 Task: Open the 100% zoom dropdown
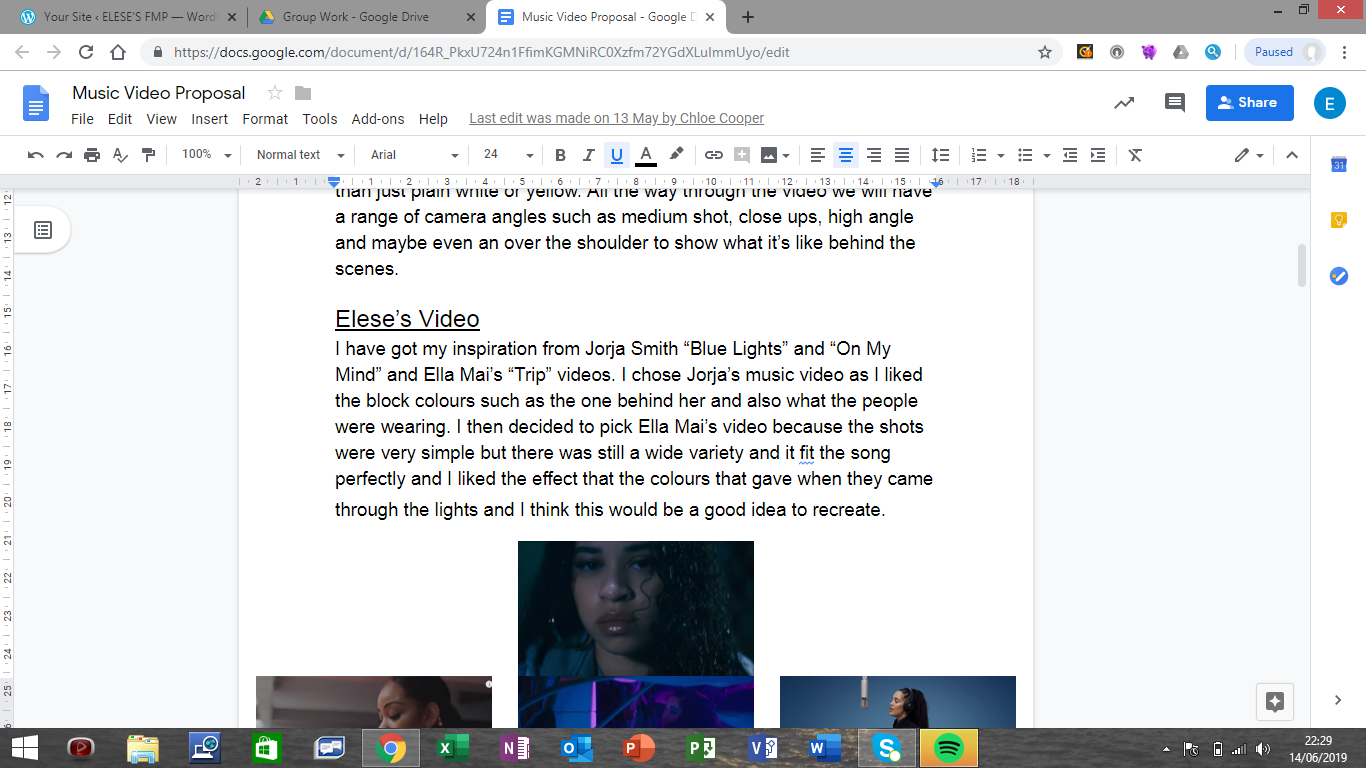click(206, 155)
